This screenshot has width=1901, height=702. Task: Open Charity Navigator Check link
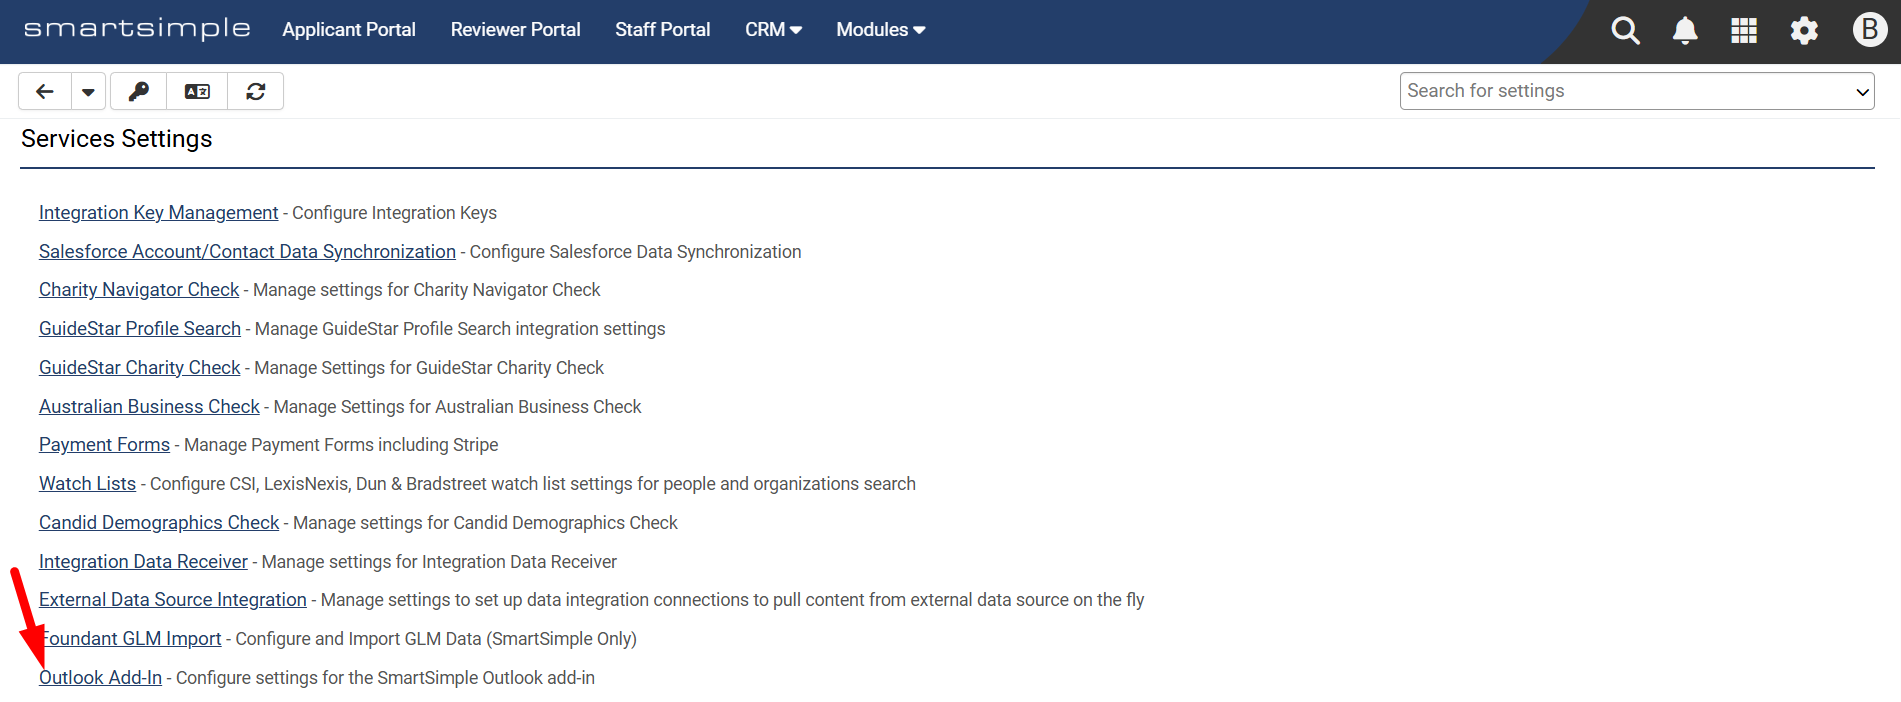pos(139,290)
